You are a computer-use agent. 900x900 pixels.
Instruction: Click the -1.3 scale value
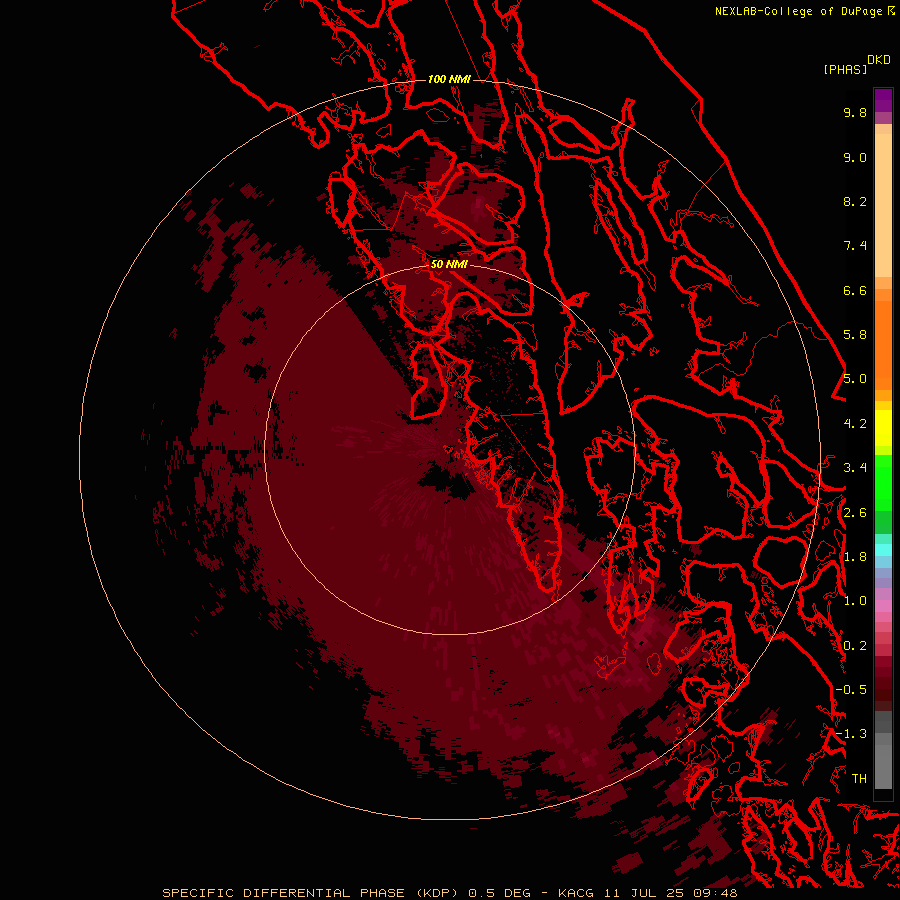pyautogui.click(x=851, y=734)
